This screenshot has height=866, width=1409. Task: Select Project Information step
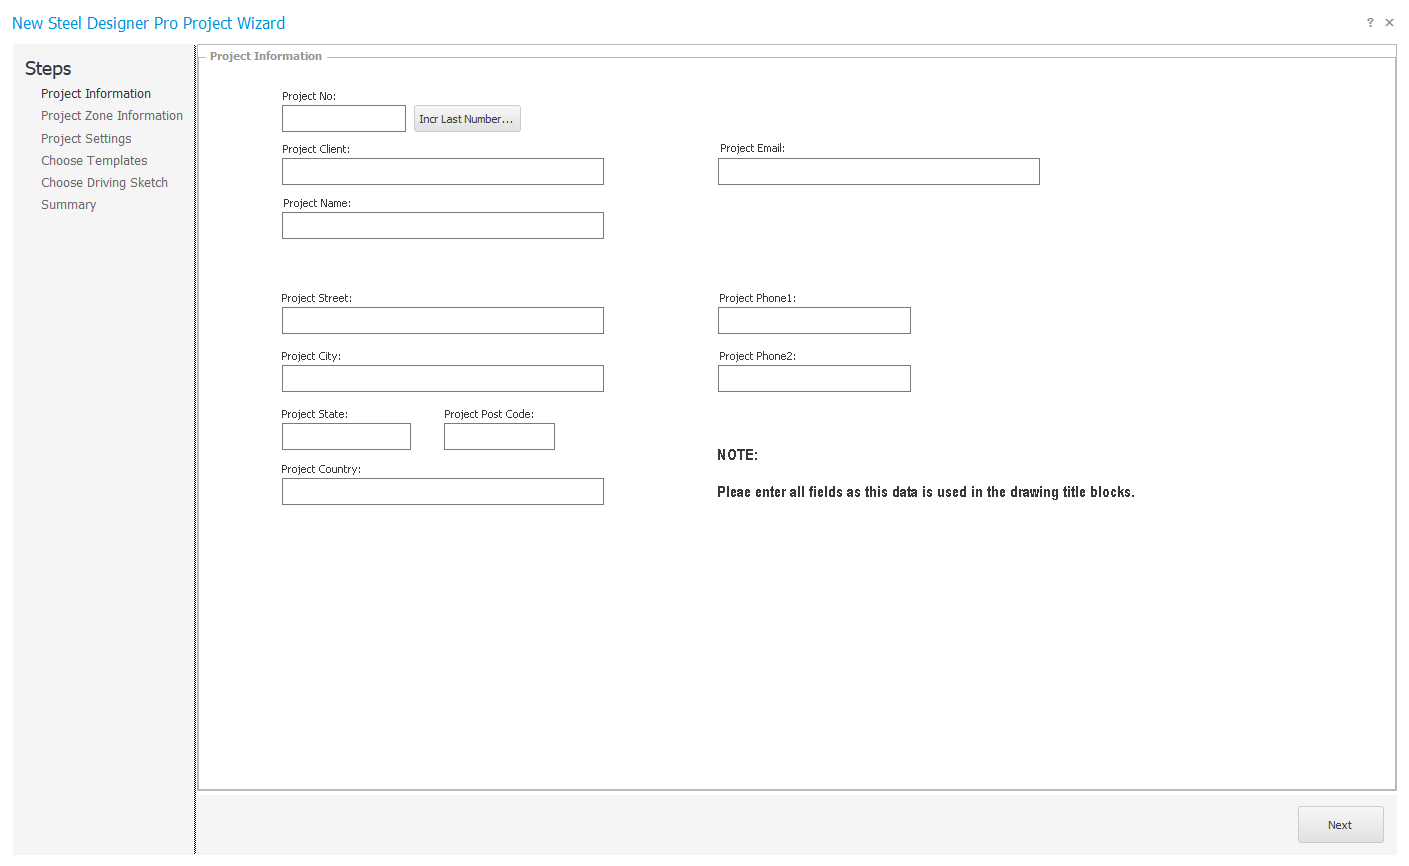pos(96,94)
